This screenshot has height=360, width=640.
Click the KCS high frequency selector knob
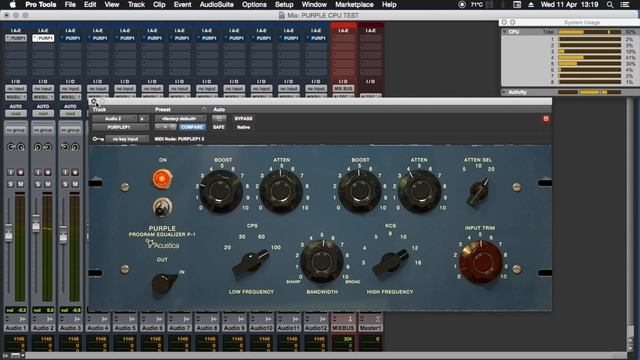[391, 262]
